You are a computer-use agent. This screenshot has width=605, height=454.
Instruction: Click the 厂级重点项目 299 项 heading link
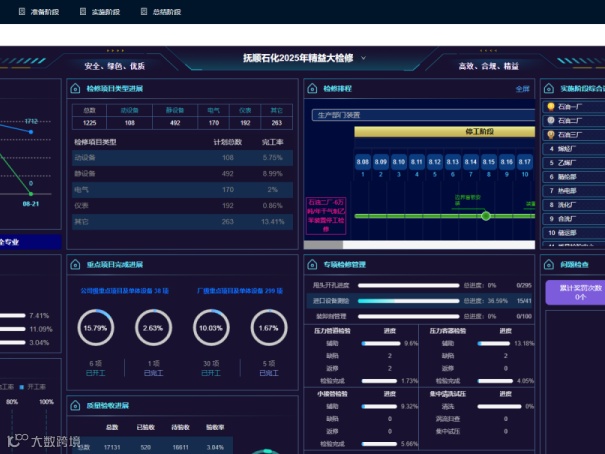[240, 291]
